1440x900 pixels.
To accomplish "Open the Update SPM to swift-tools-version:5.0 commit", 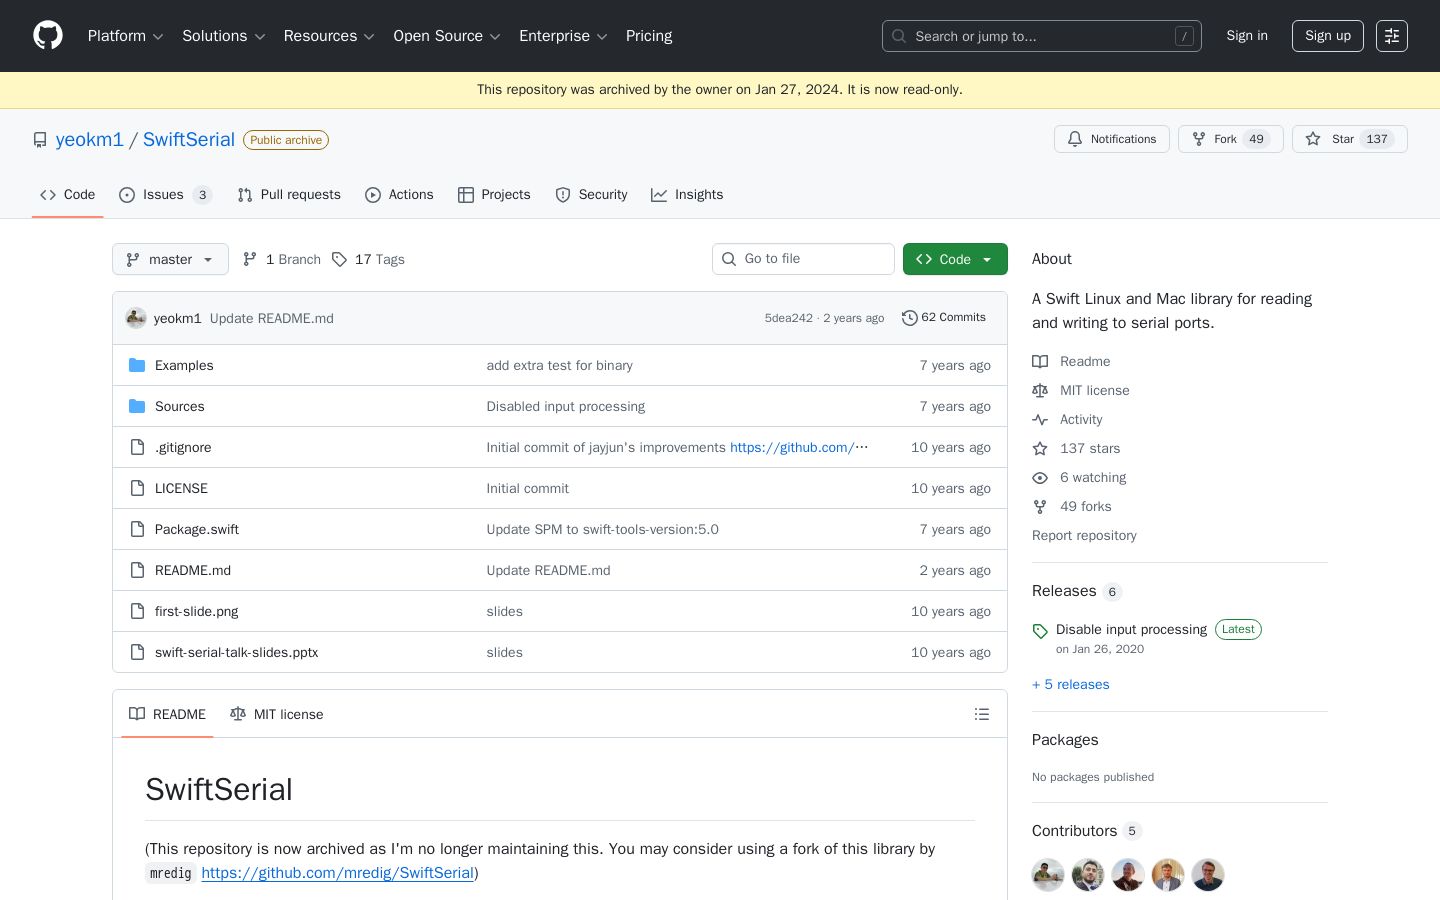I will click(x=603, y=529).
